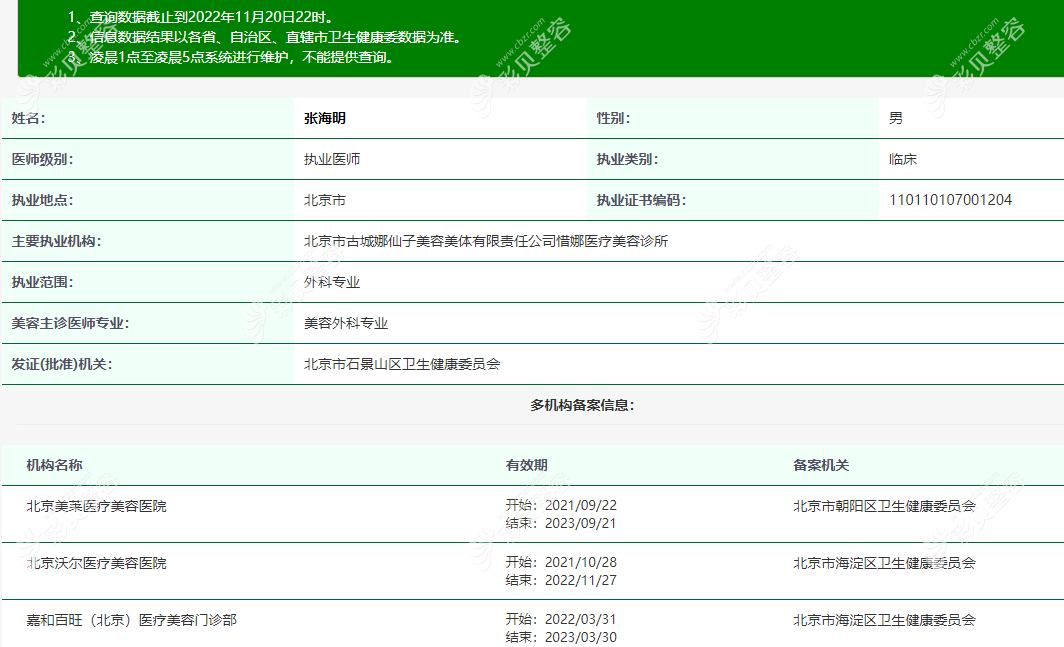Click the gender value 男

tap(895, 118)
